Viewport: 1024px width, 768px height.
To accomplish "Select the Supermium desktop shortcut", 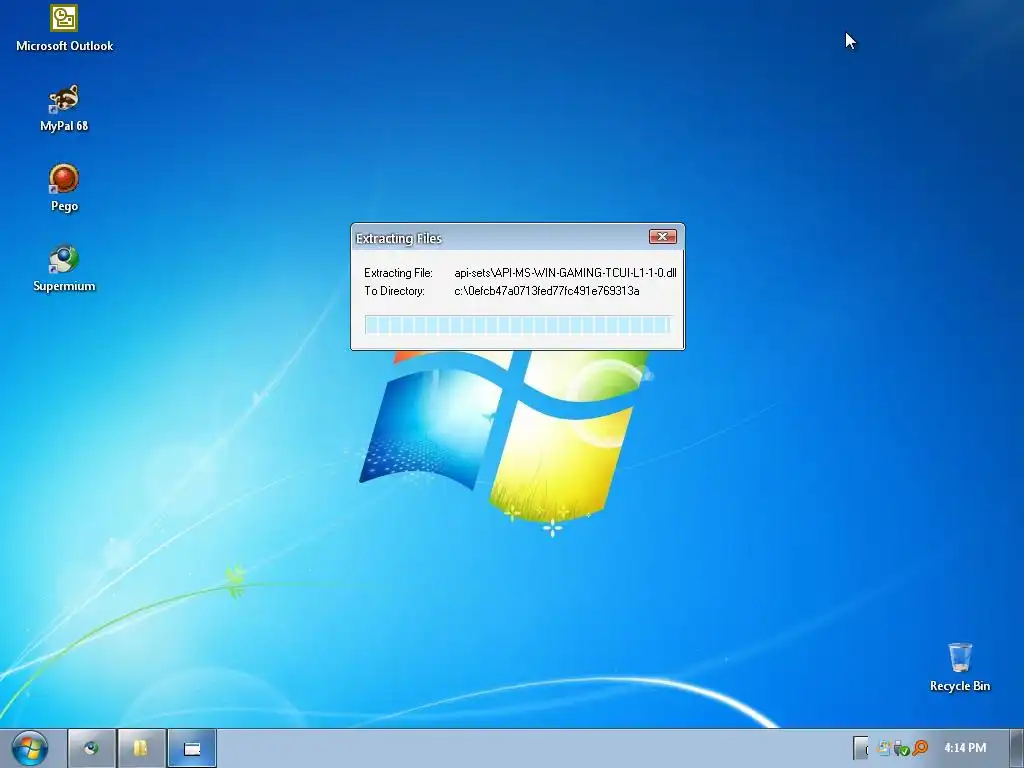I will pos(64,268).
